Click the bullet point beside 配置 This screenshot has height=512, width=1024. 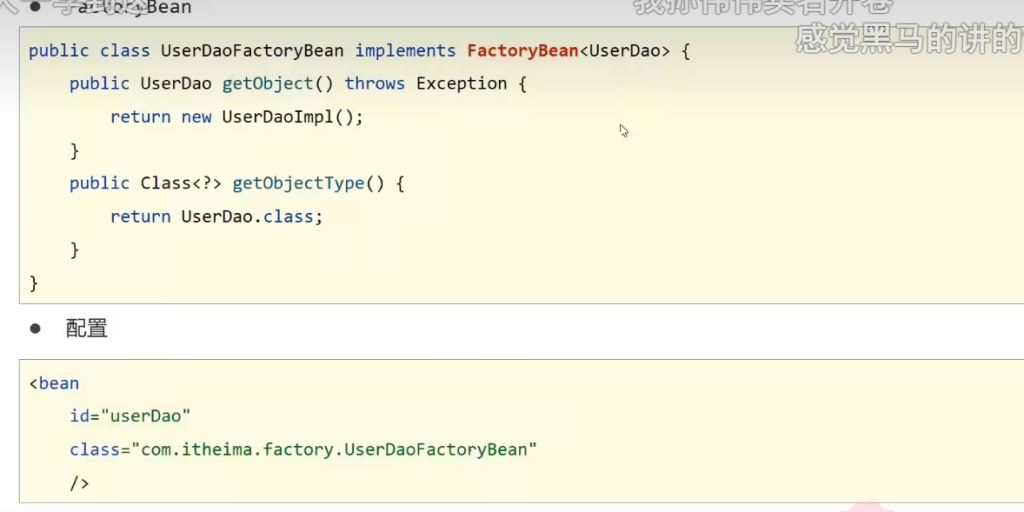point(36,329)
